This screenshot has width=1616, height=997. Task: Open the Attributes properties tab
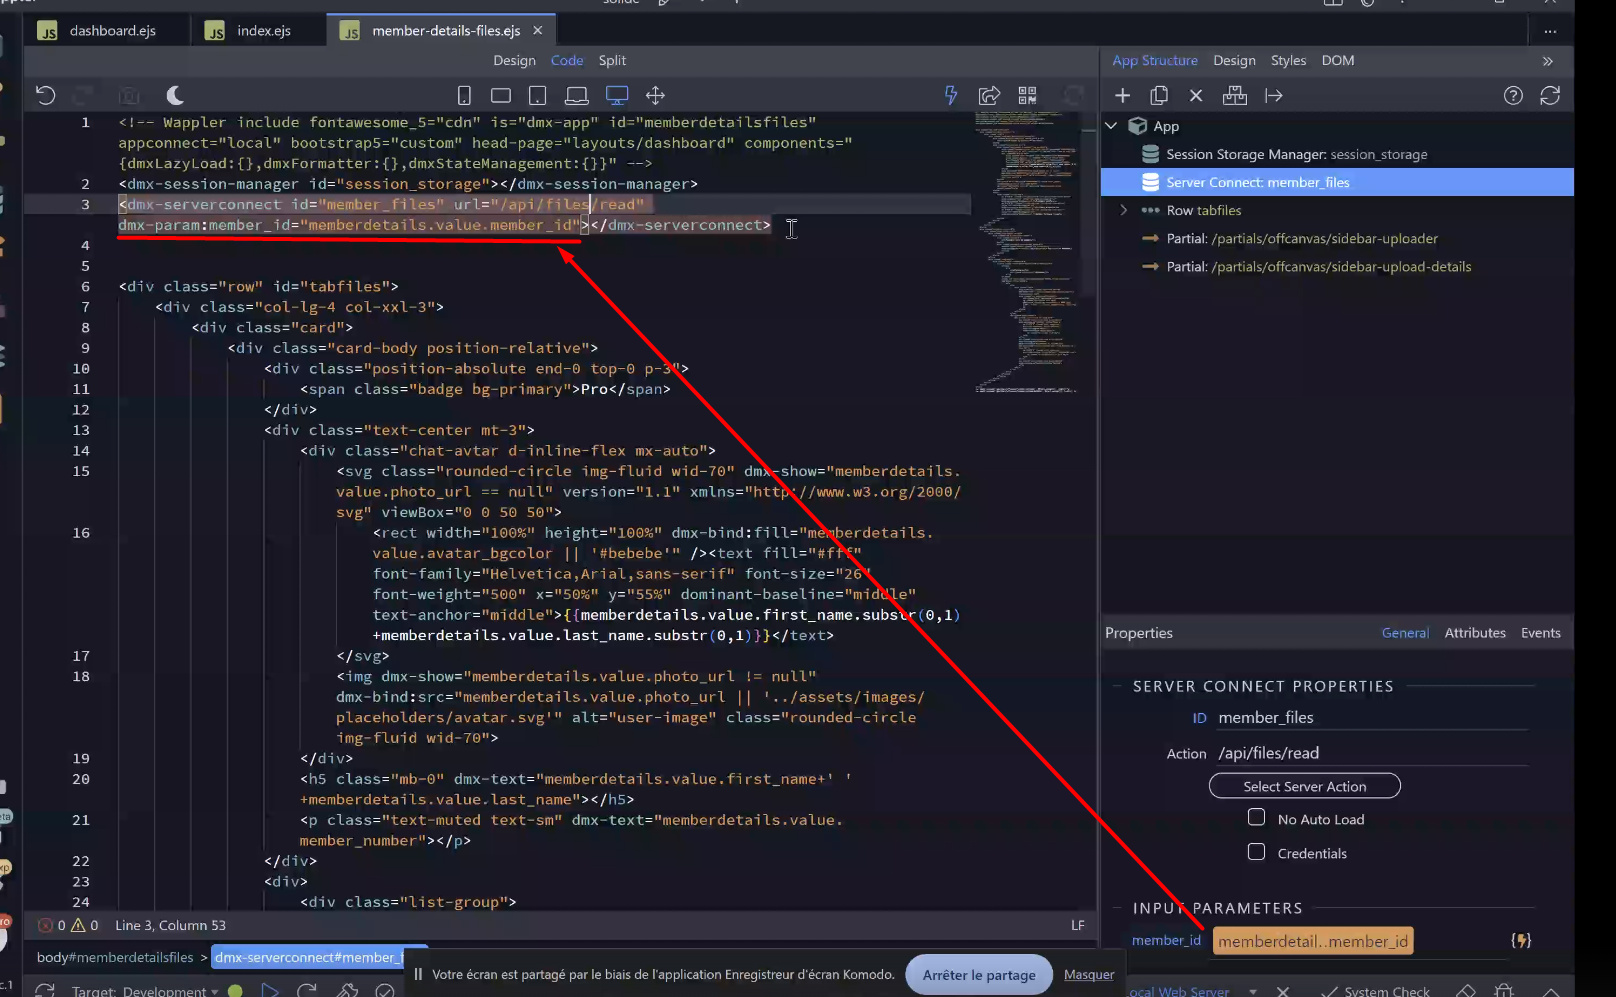tap(1474, 633)
